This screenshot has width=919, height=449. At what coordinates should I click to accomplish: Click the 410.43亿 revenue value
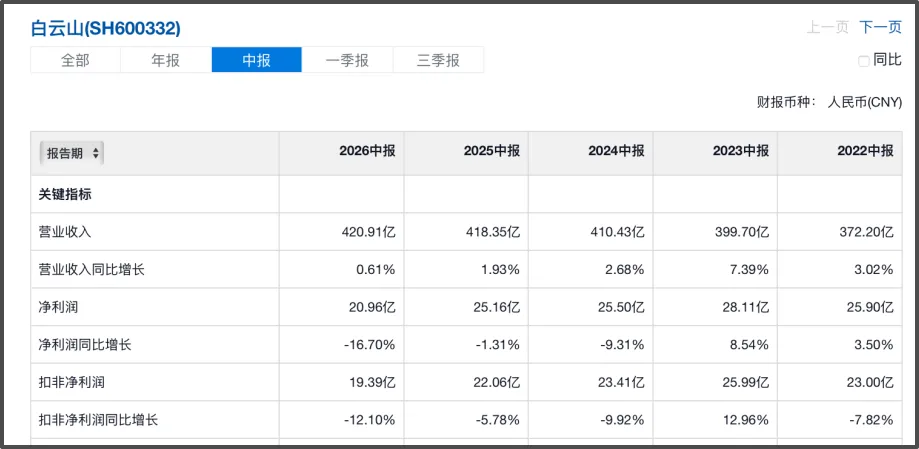tap(617, 232)
